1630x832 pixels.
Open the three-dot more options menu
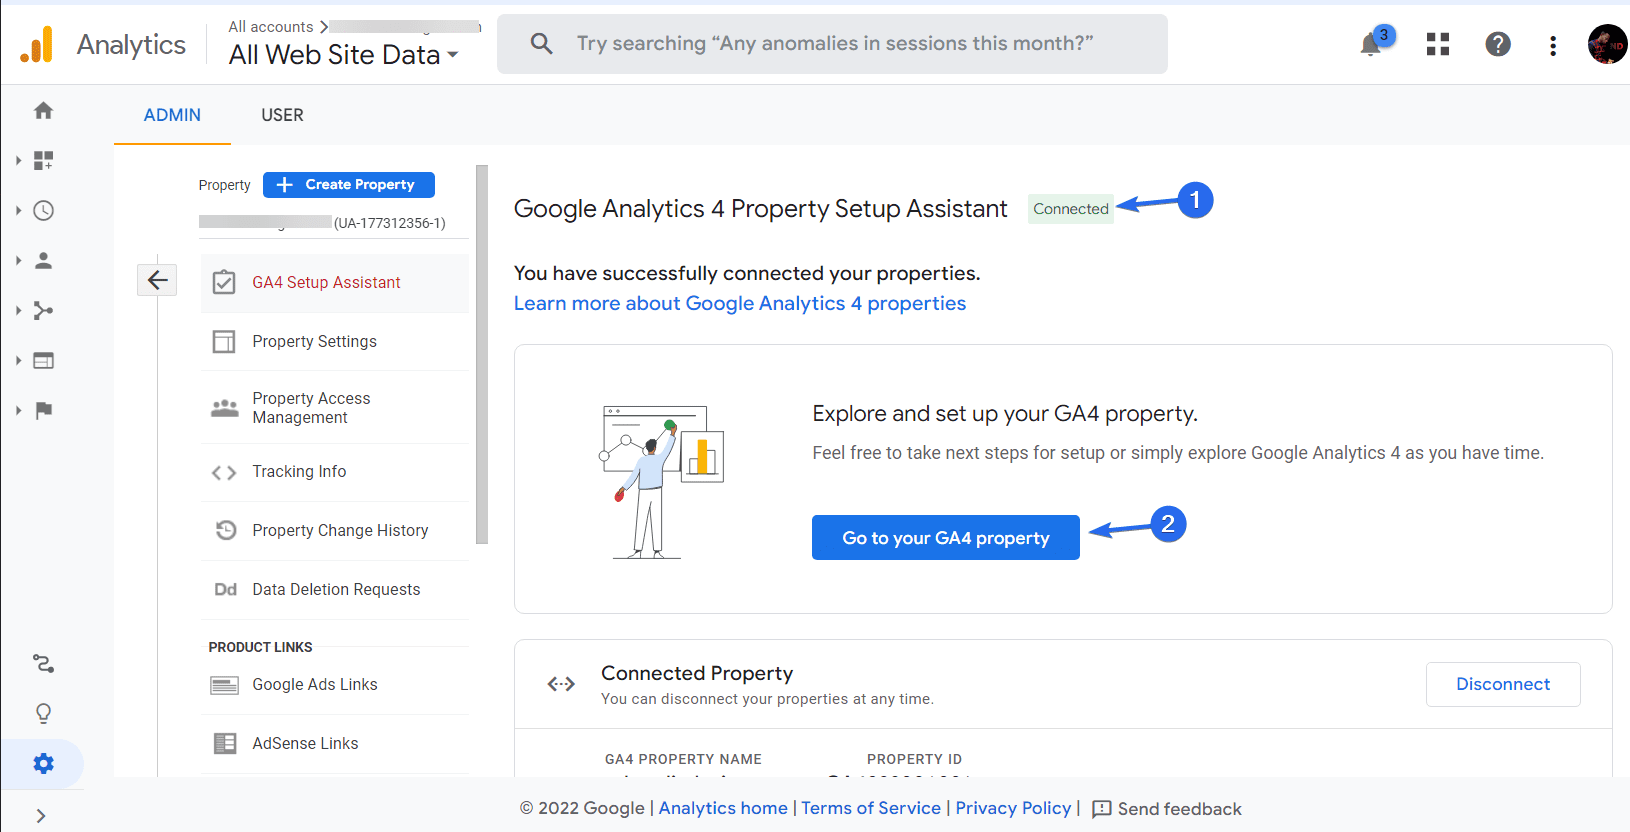[x=1553, y=45]
